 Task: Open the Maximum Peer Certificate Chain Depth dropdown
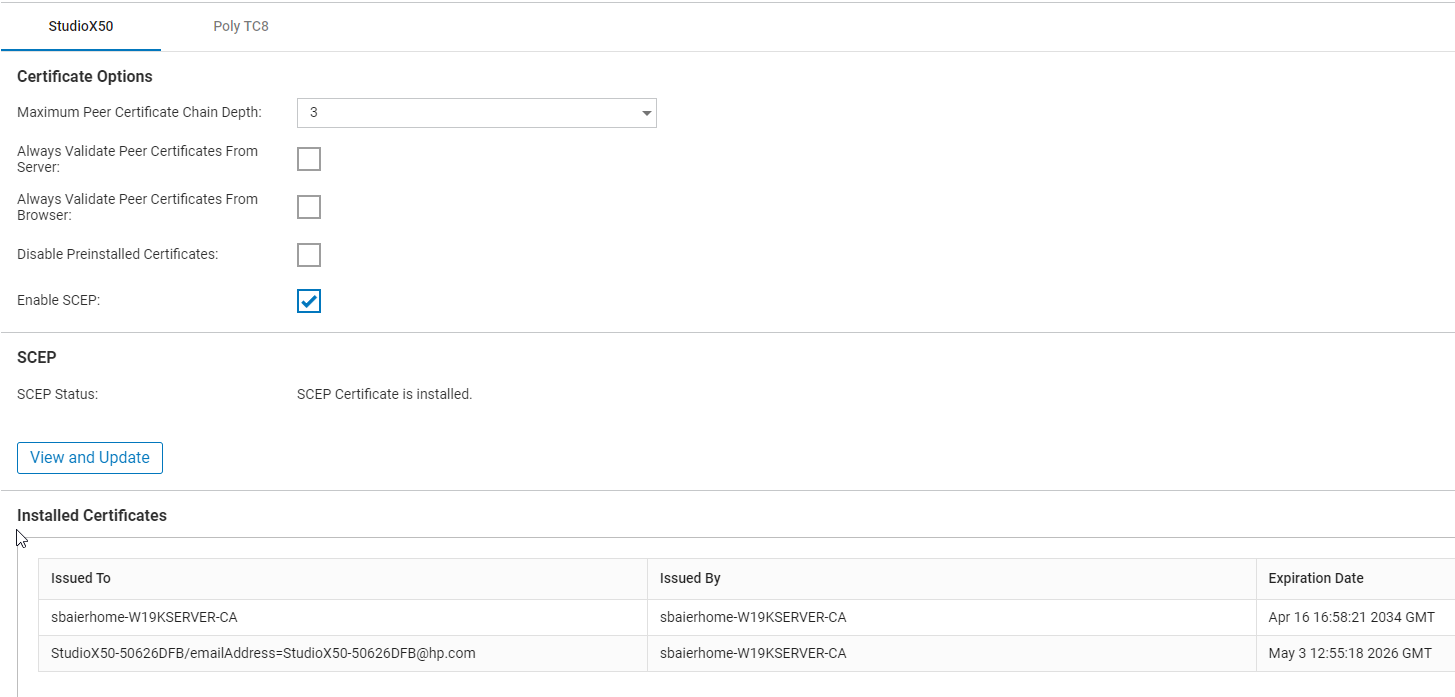point(476,113)
